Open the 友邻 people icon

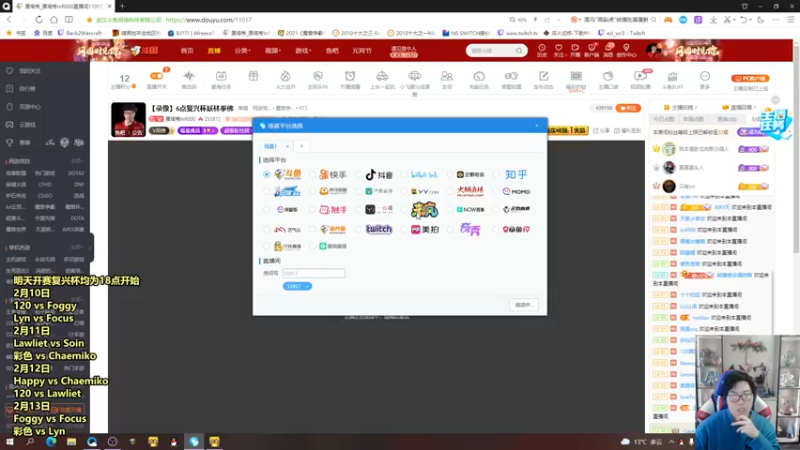tap(446, 79)
